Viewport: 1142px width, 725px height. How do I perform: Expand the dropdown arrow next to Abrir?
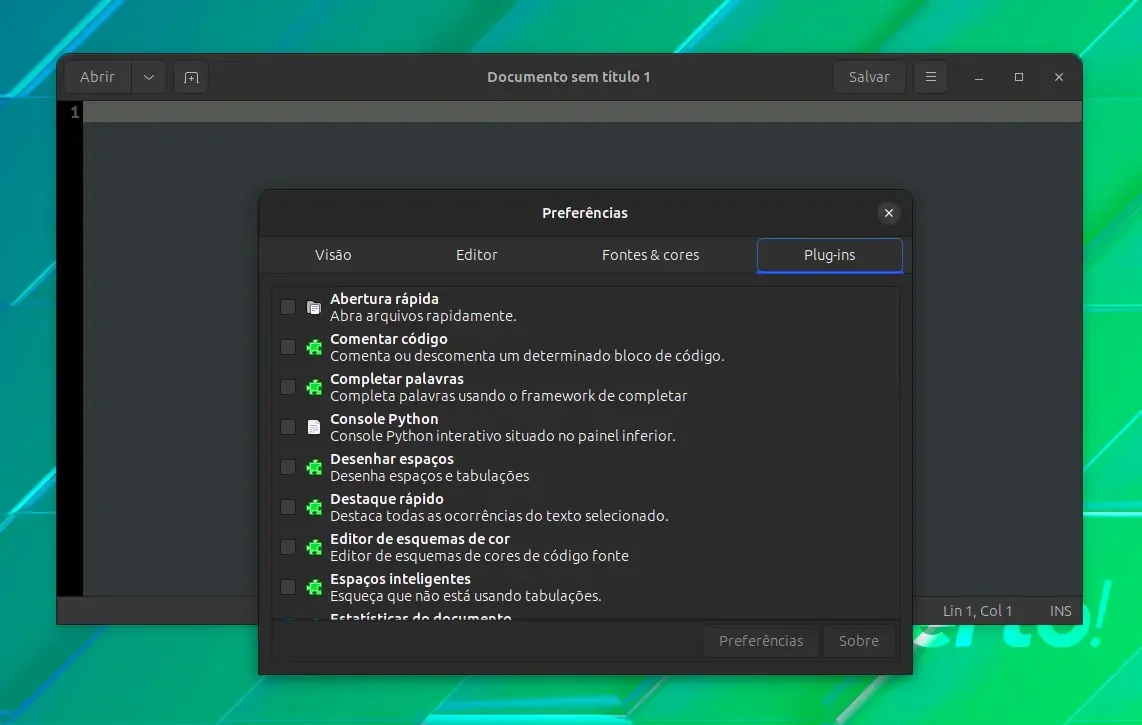pyautogui.click(x=149, y=77)
